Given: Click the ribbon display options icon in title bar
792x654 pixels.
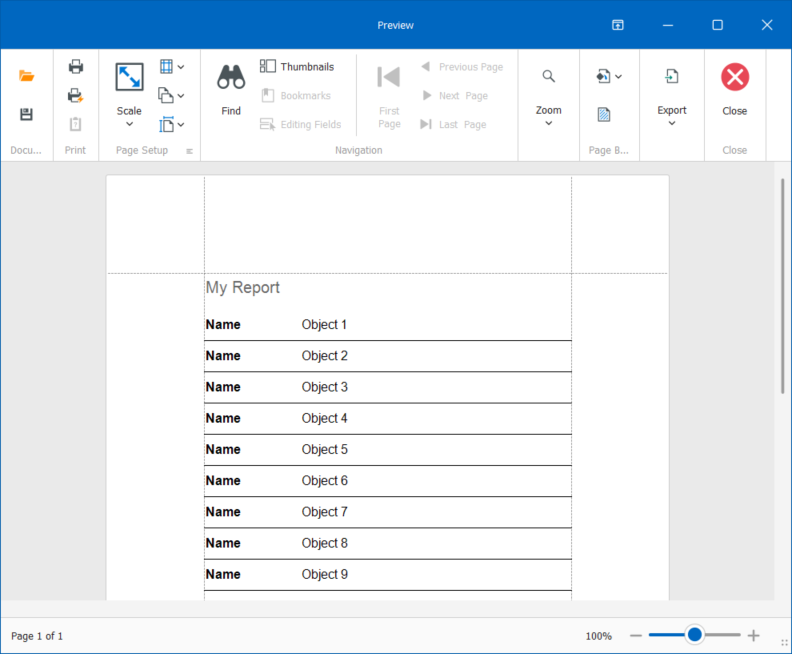Looking at the screenshot, I should coord(618,25).
